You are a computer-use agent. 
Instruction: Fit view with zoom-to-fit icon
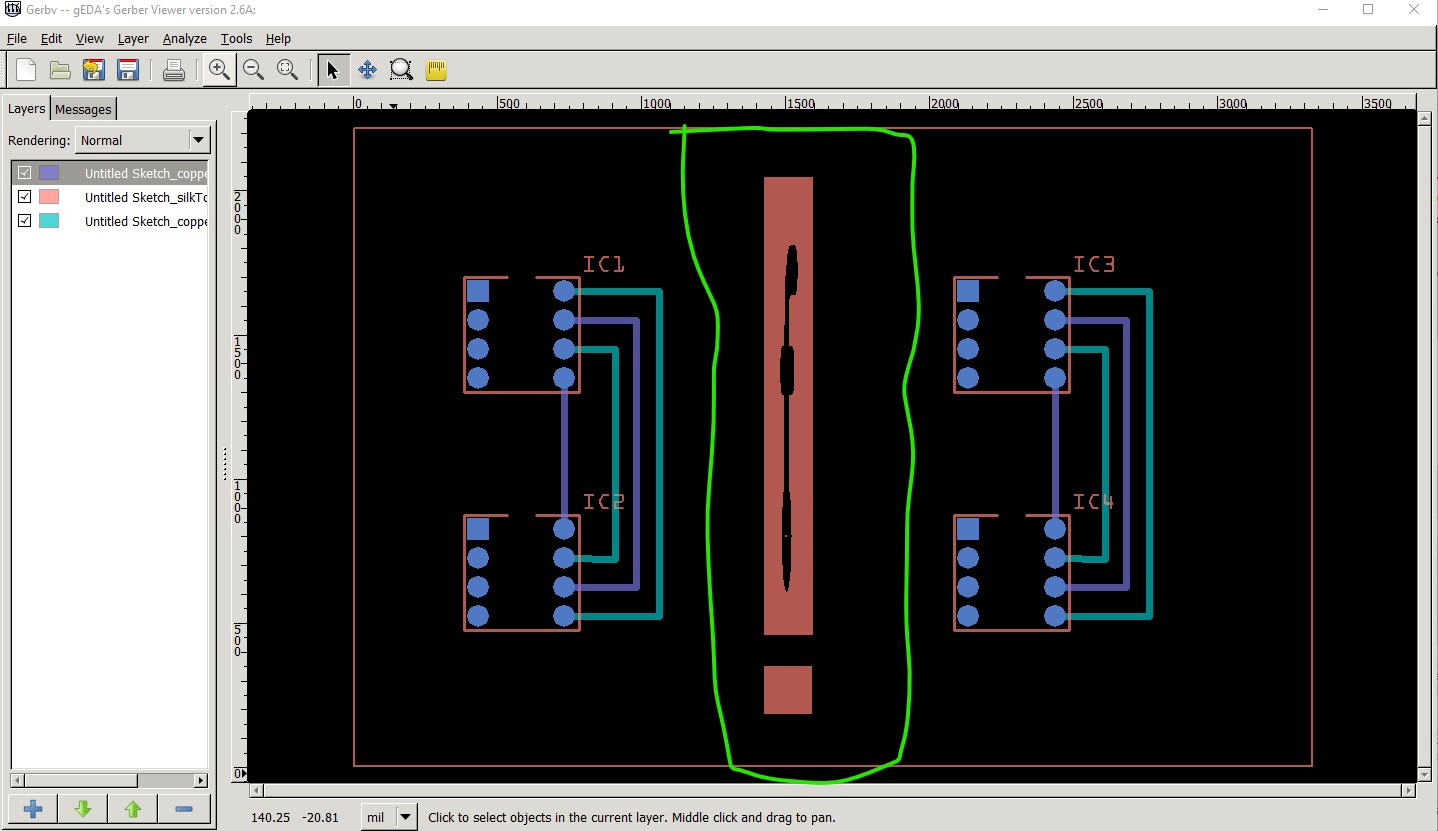click(x=287, y=70)
